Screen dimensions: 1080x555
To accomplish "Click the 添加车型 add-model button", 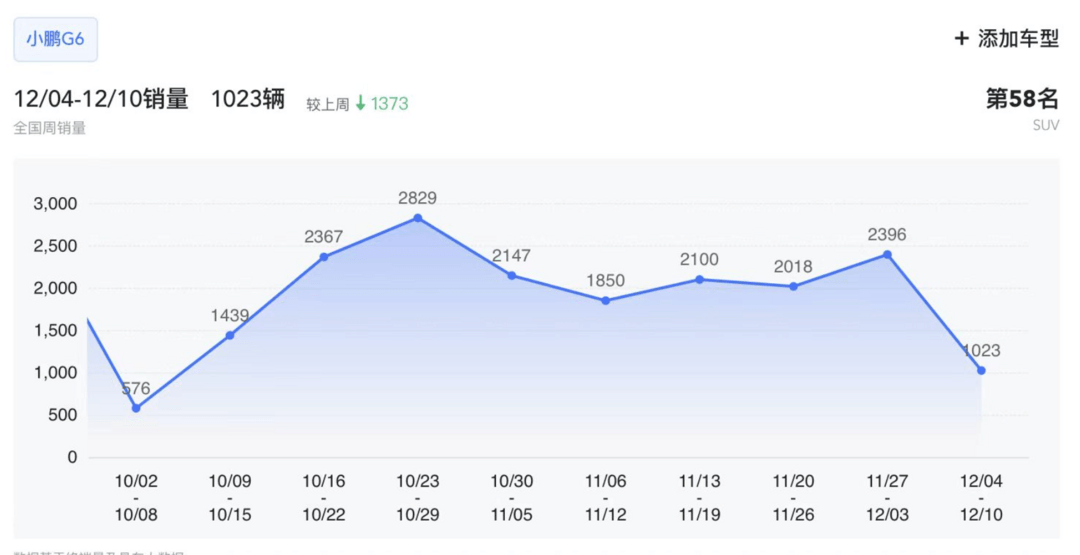I will pyautogui.click(x=1006, y=39).
